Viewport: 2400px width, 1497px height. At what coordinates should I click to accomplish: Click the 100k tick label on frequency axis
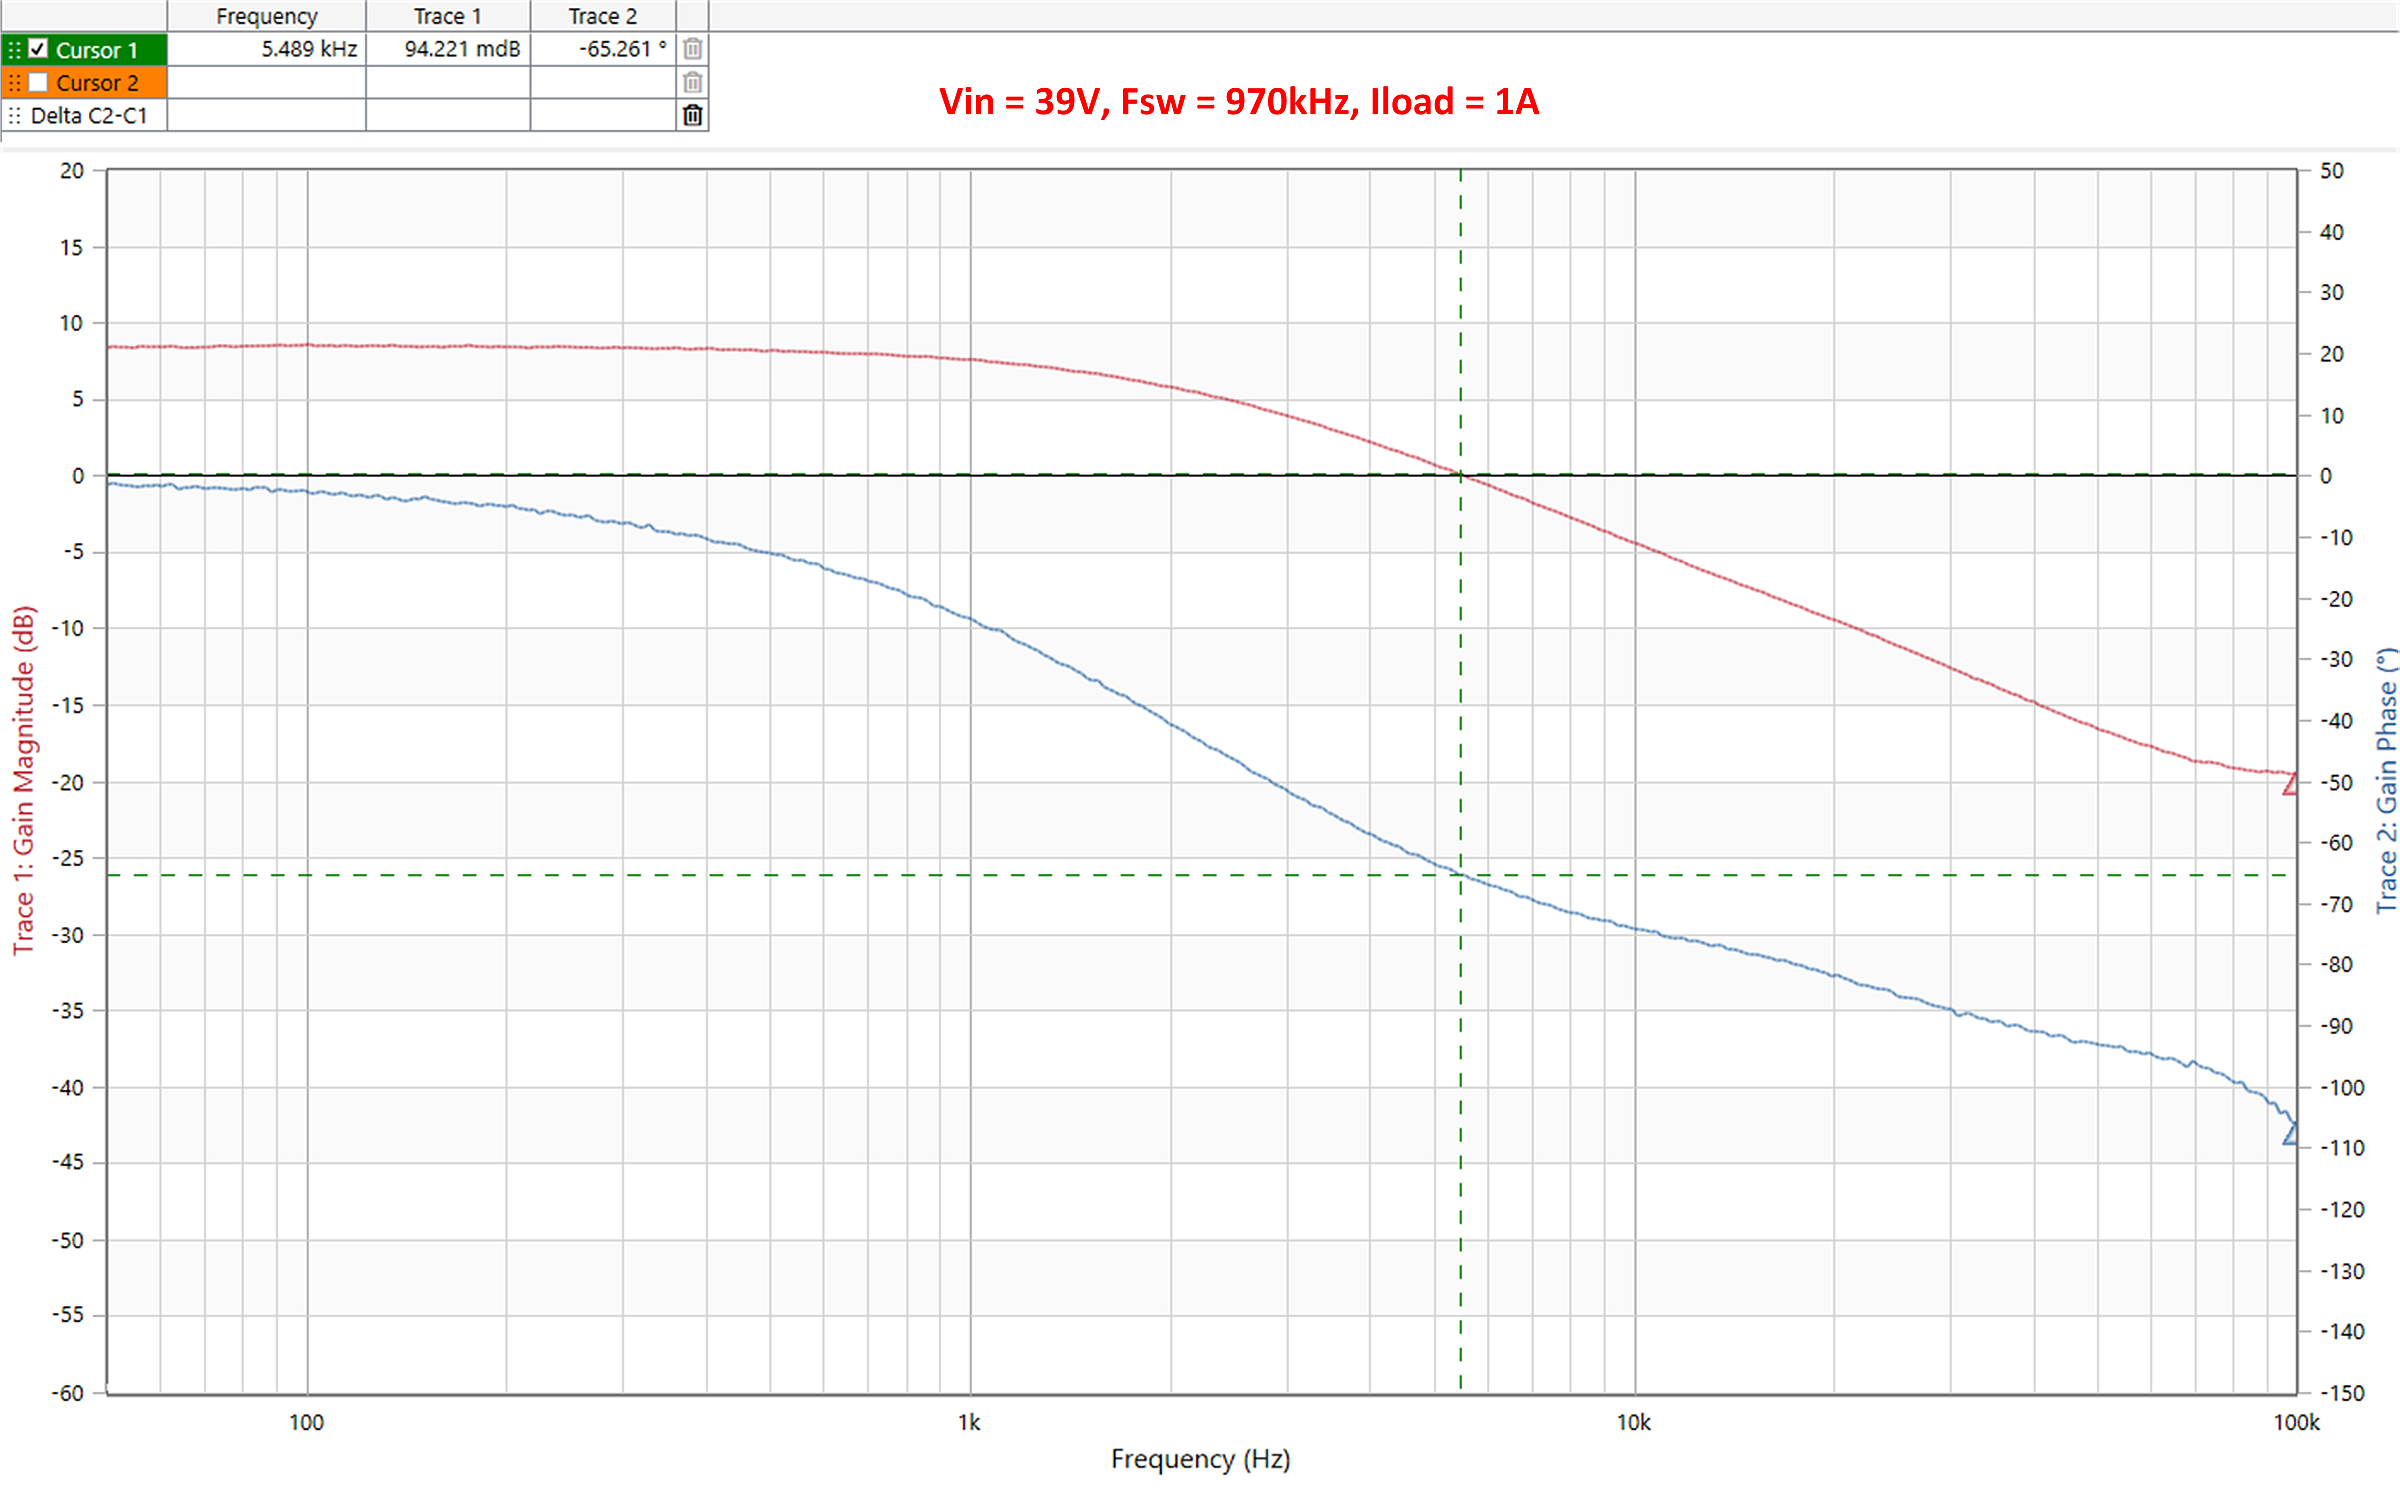tap(2296, 1422)
